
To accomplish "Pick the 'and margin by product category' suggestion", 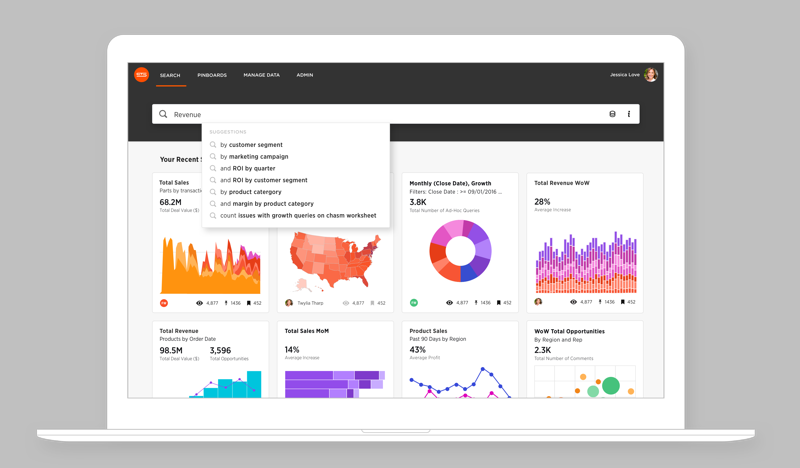I will 266,204.
